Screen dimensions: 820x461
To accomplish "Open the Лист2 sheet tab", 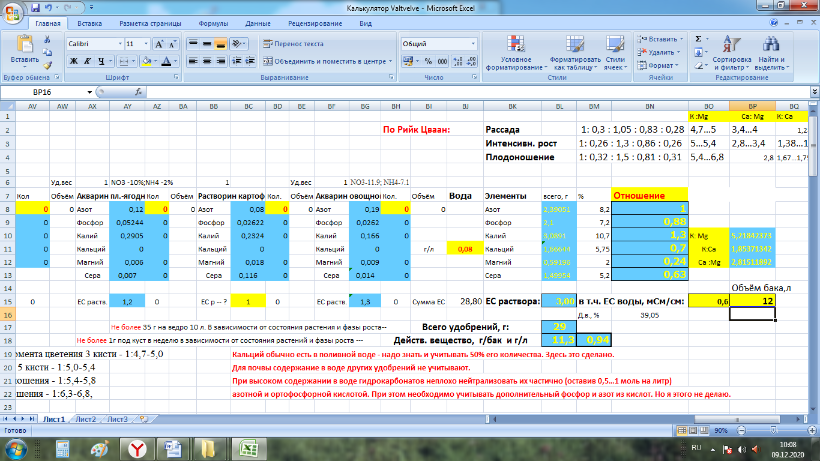I will click(x=85, y=419).
